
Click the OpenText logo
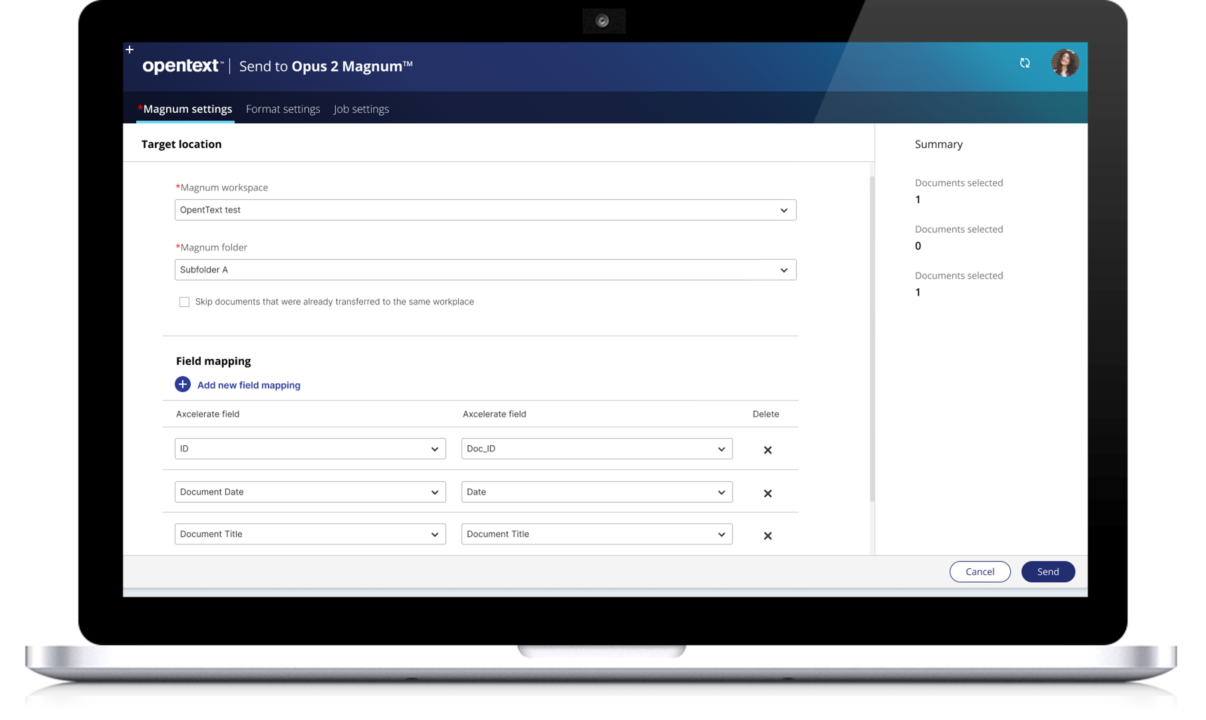[182, 66]
